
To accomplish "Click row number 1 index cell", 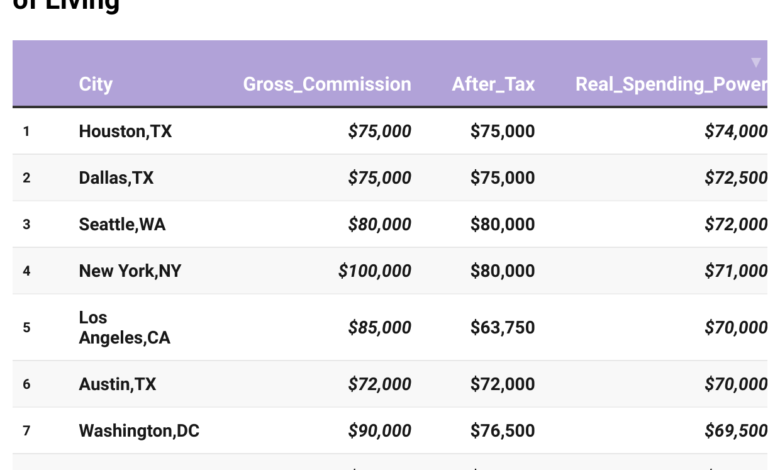I will 27,131.
